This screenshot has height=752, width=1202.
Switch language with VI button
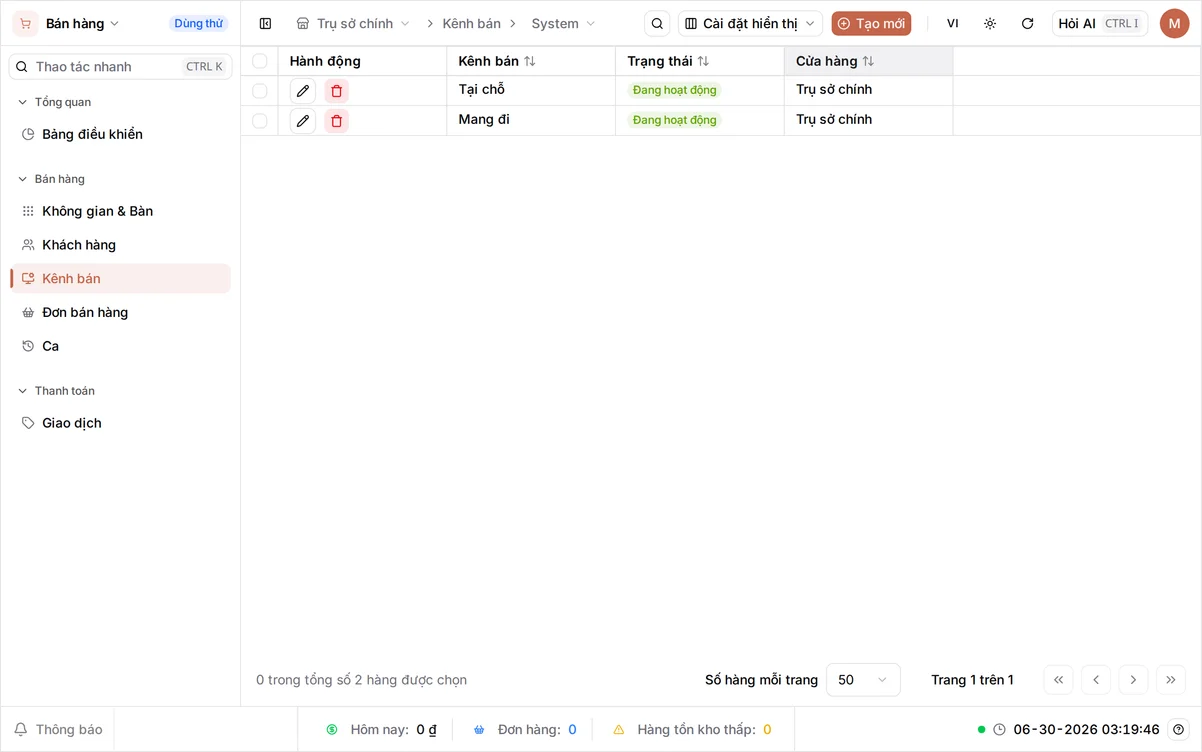tap(953, 23)
